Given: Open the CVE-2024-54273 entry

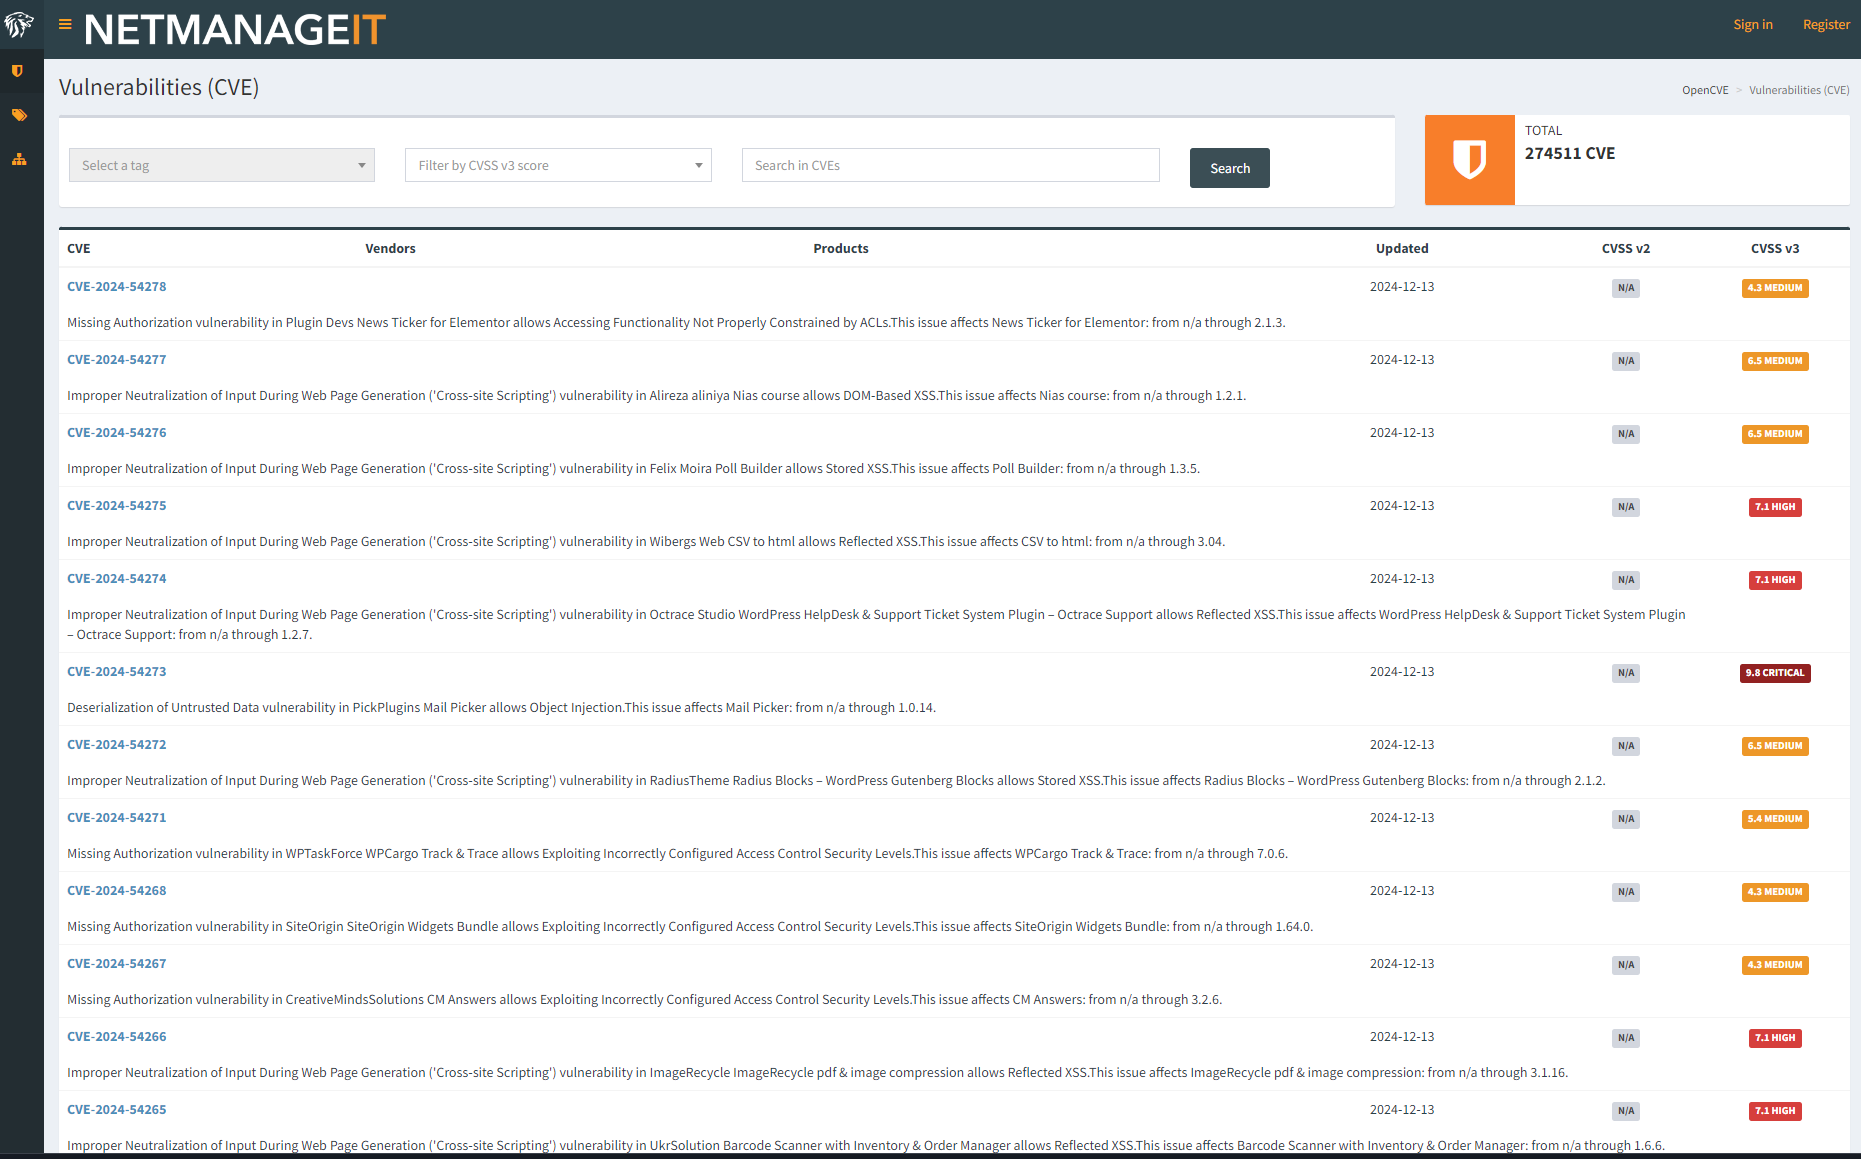Looking at the screenshot, I should pos(117,672).
